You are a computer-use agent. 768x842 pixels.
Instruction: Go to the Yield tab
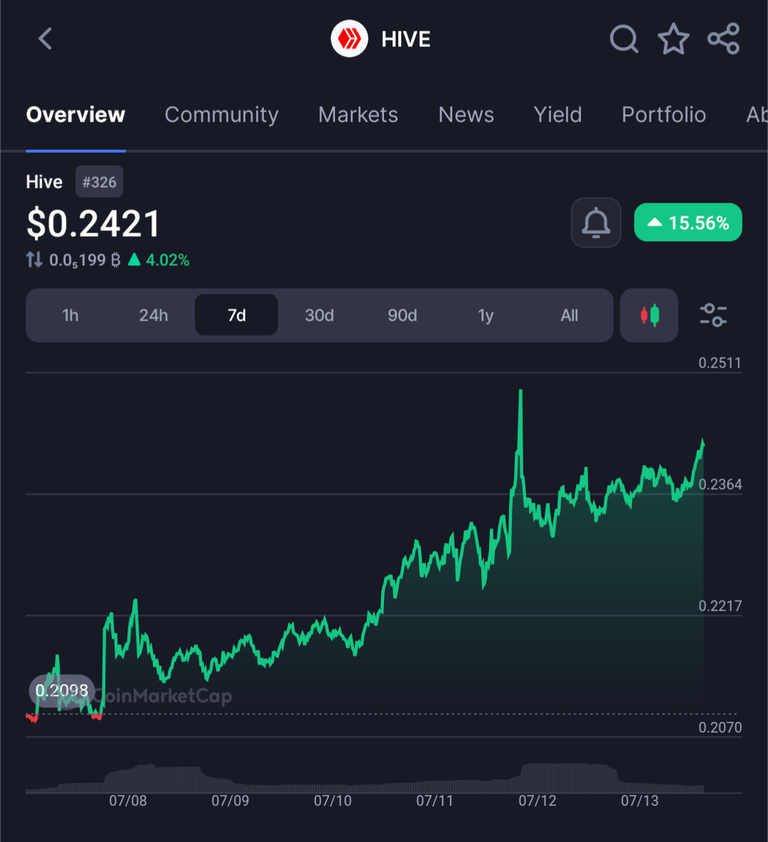pyautogui.click(x=557, y=114)
